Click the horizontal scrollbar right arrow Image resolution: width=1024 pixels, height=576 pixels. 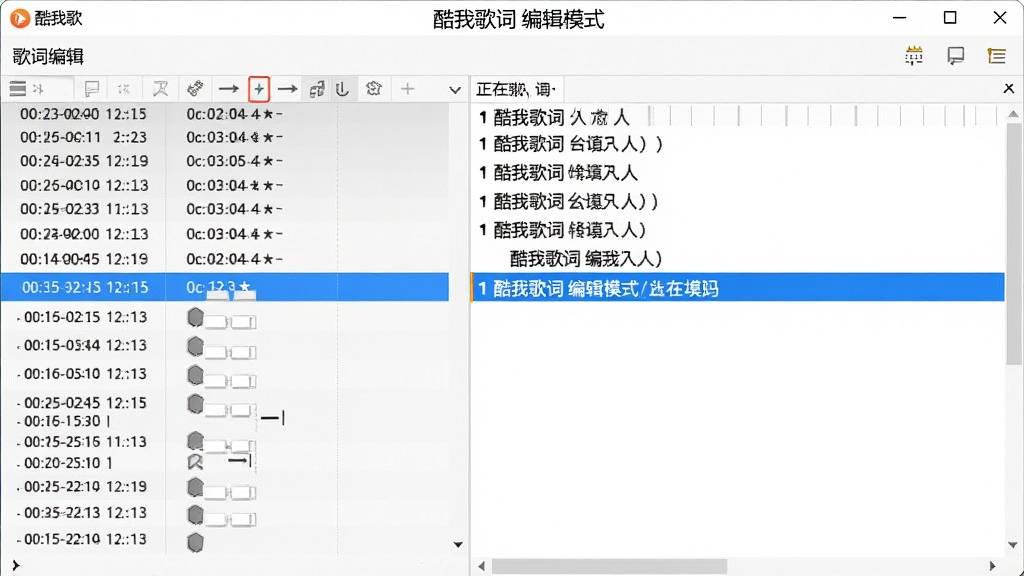[x=992, y=566]
